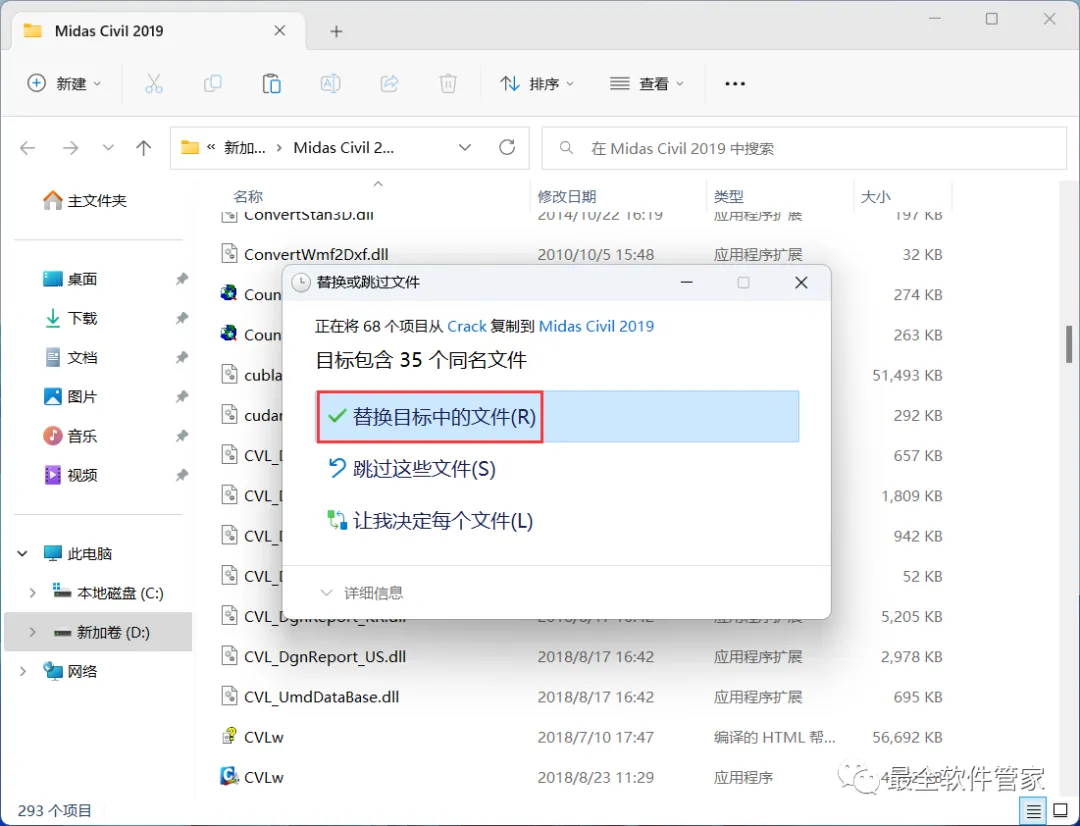Screen dimensions: 1080x826
Task: Open the Pictures 图片 quick access folder
Action: (70, 397)
